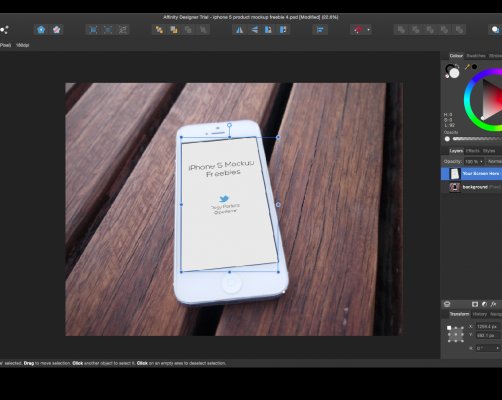Click the Y position input field
502x400 pixels.
[487, 336]
